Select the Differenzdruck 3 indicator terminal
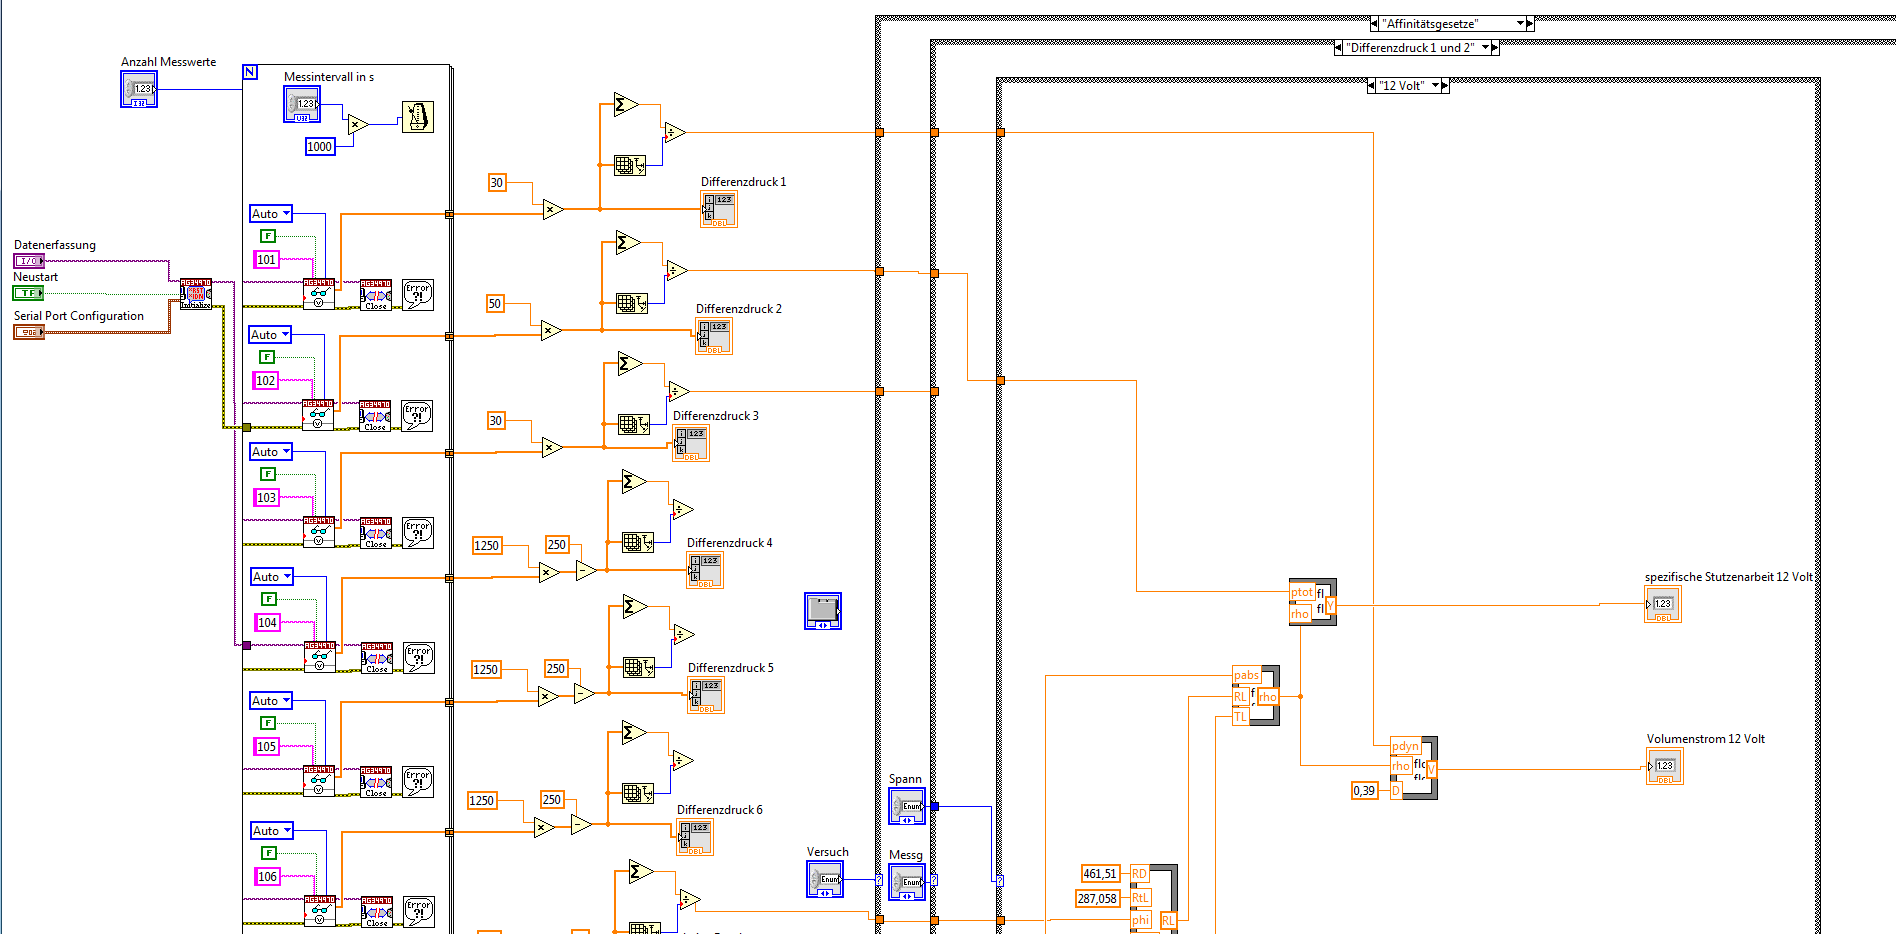 (x=691, y=443)
